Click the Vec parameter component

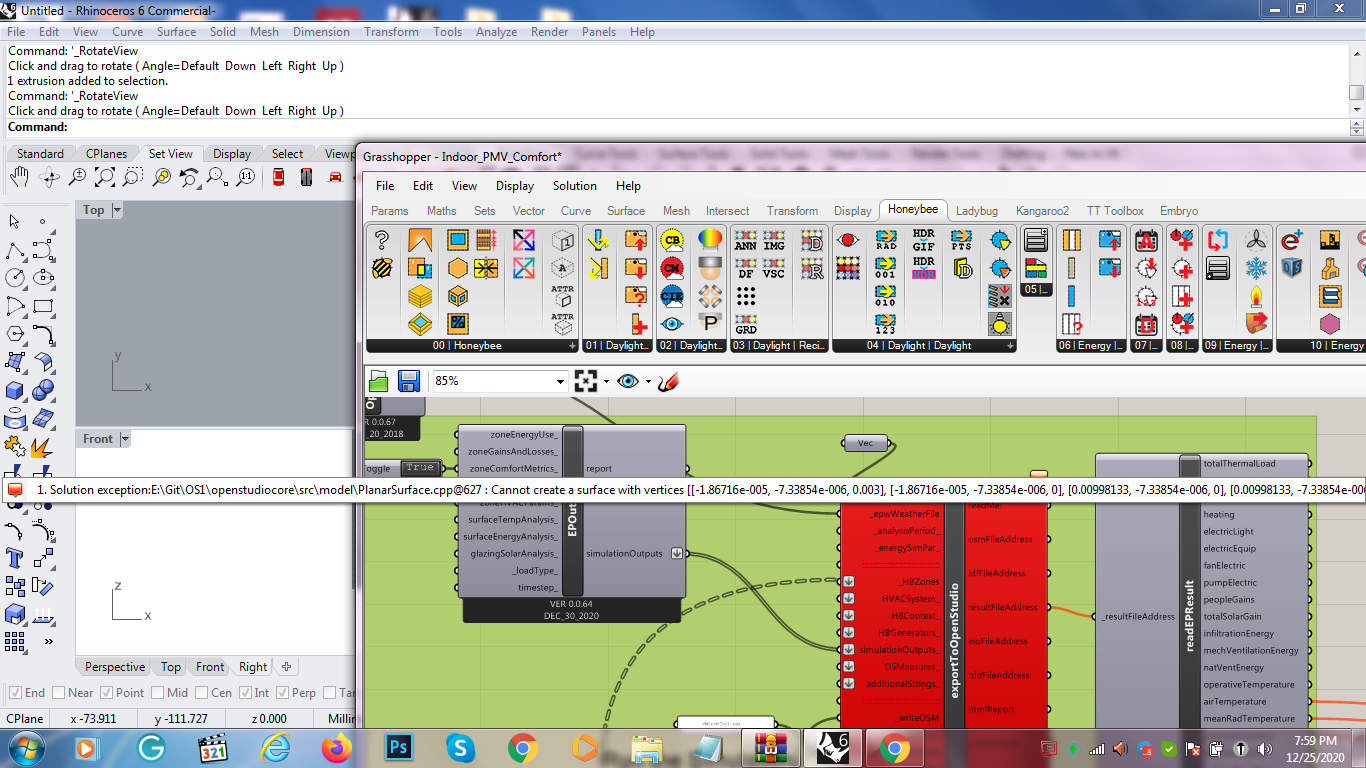[x=865, y=443]
